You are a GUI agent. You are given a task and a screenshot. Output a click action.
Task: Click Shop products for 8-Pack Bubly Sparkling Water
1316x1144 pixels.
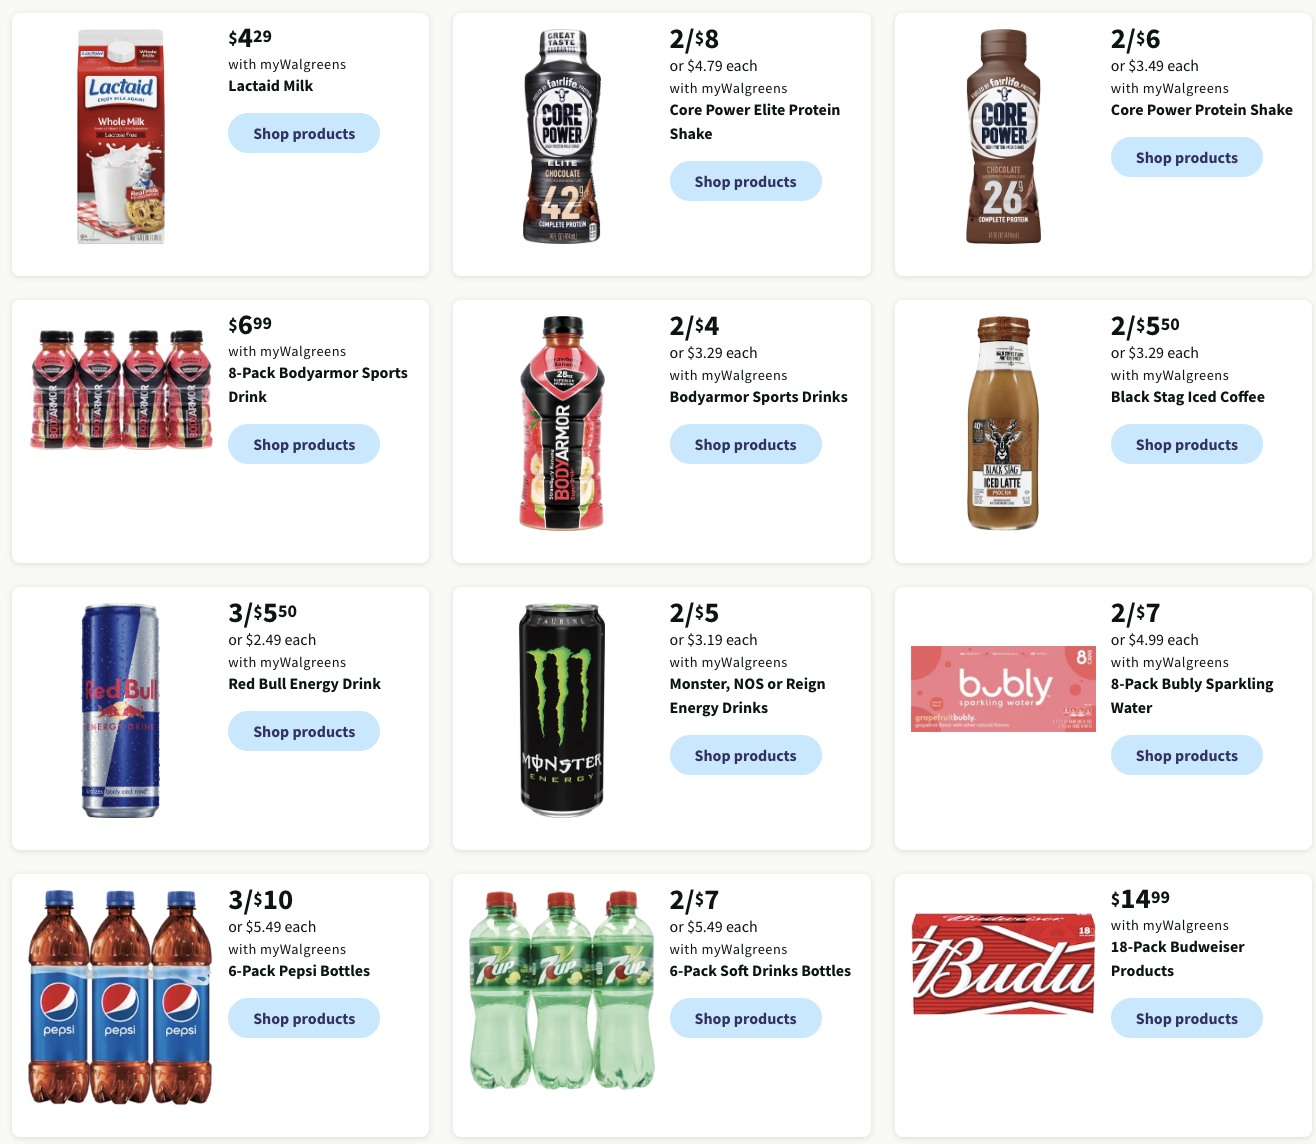(x=1187, y=755)
